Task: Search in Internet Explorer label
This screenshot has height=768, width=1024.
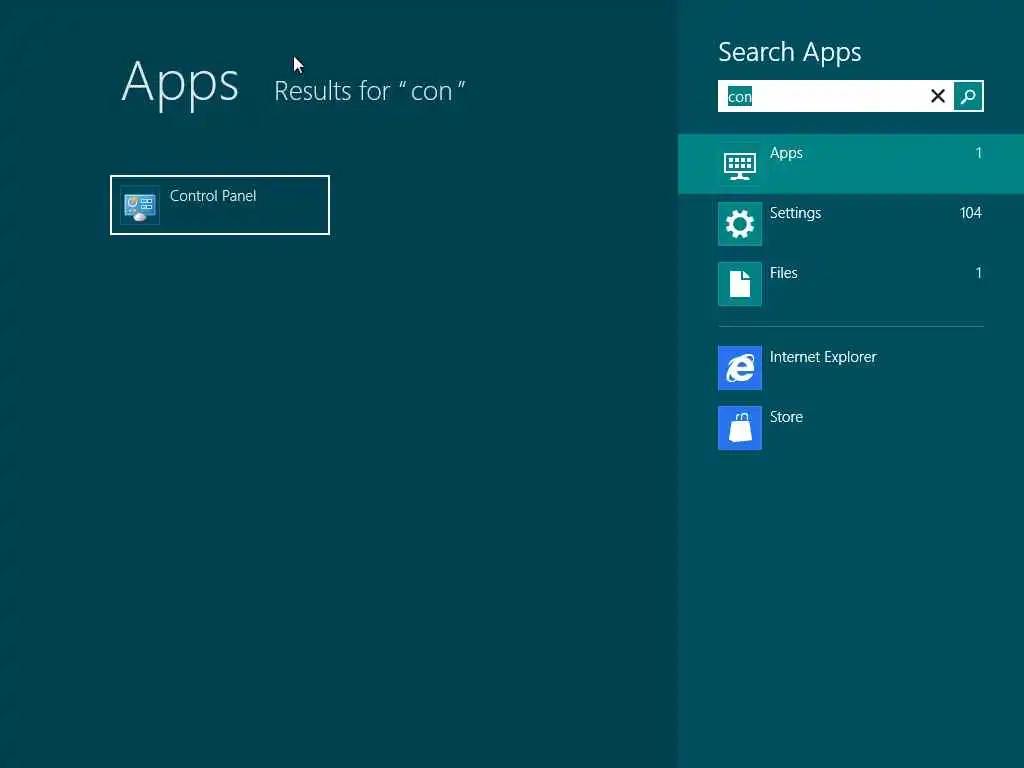Action: [823, 357]
